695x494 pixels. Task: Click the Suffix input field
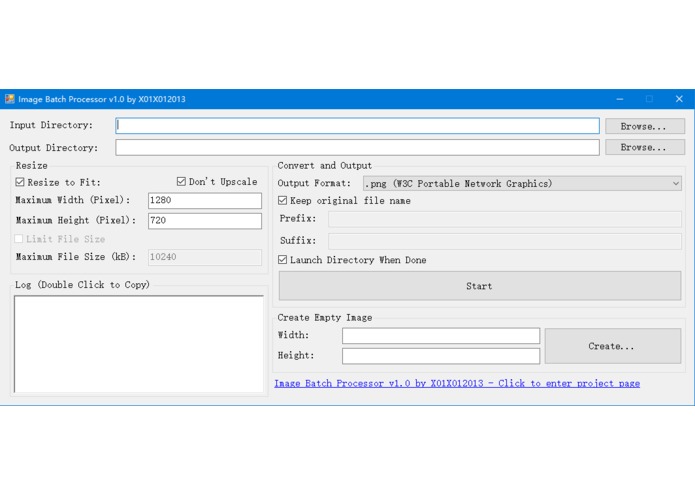pyautogui.click(x=504, y=241)
